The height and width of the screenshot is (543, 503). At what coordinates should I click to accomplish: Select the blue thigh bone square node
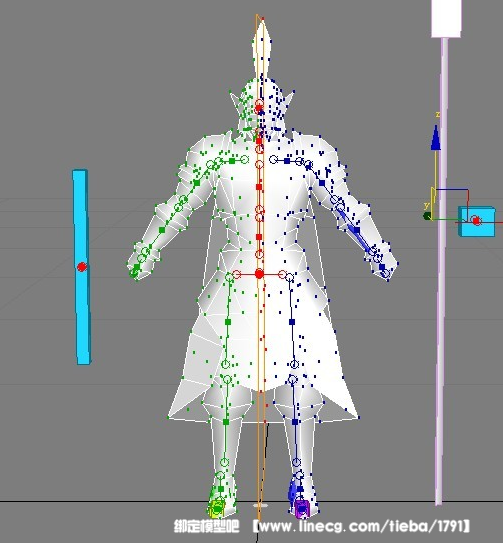pyautogui.click(x=292, y=322)
